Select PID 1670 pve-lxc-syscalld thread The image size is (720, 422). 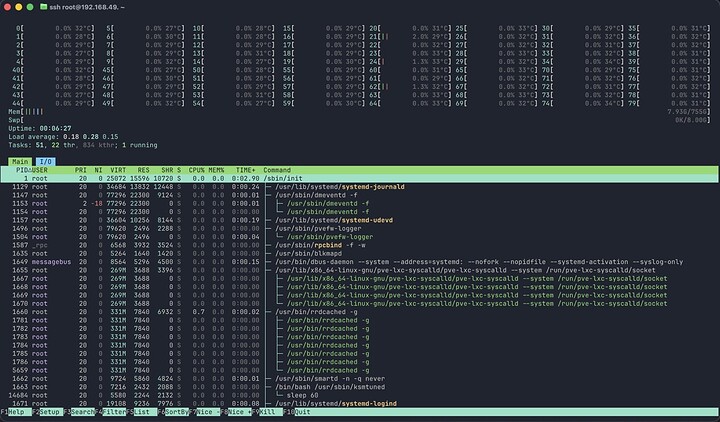coord(360,304)
